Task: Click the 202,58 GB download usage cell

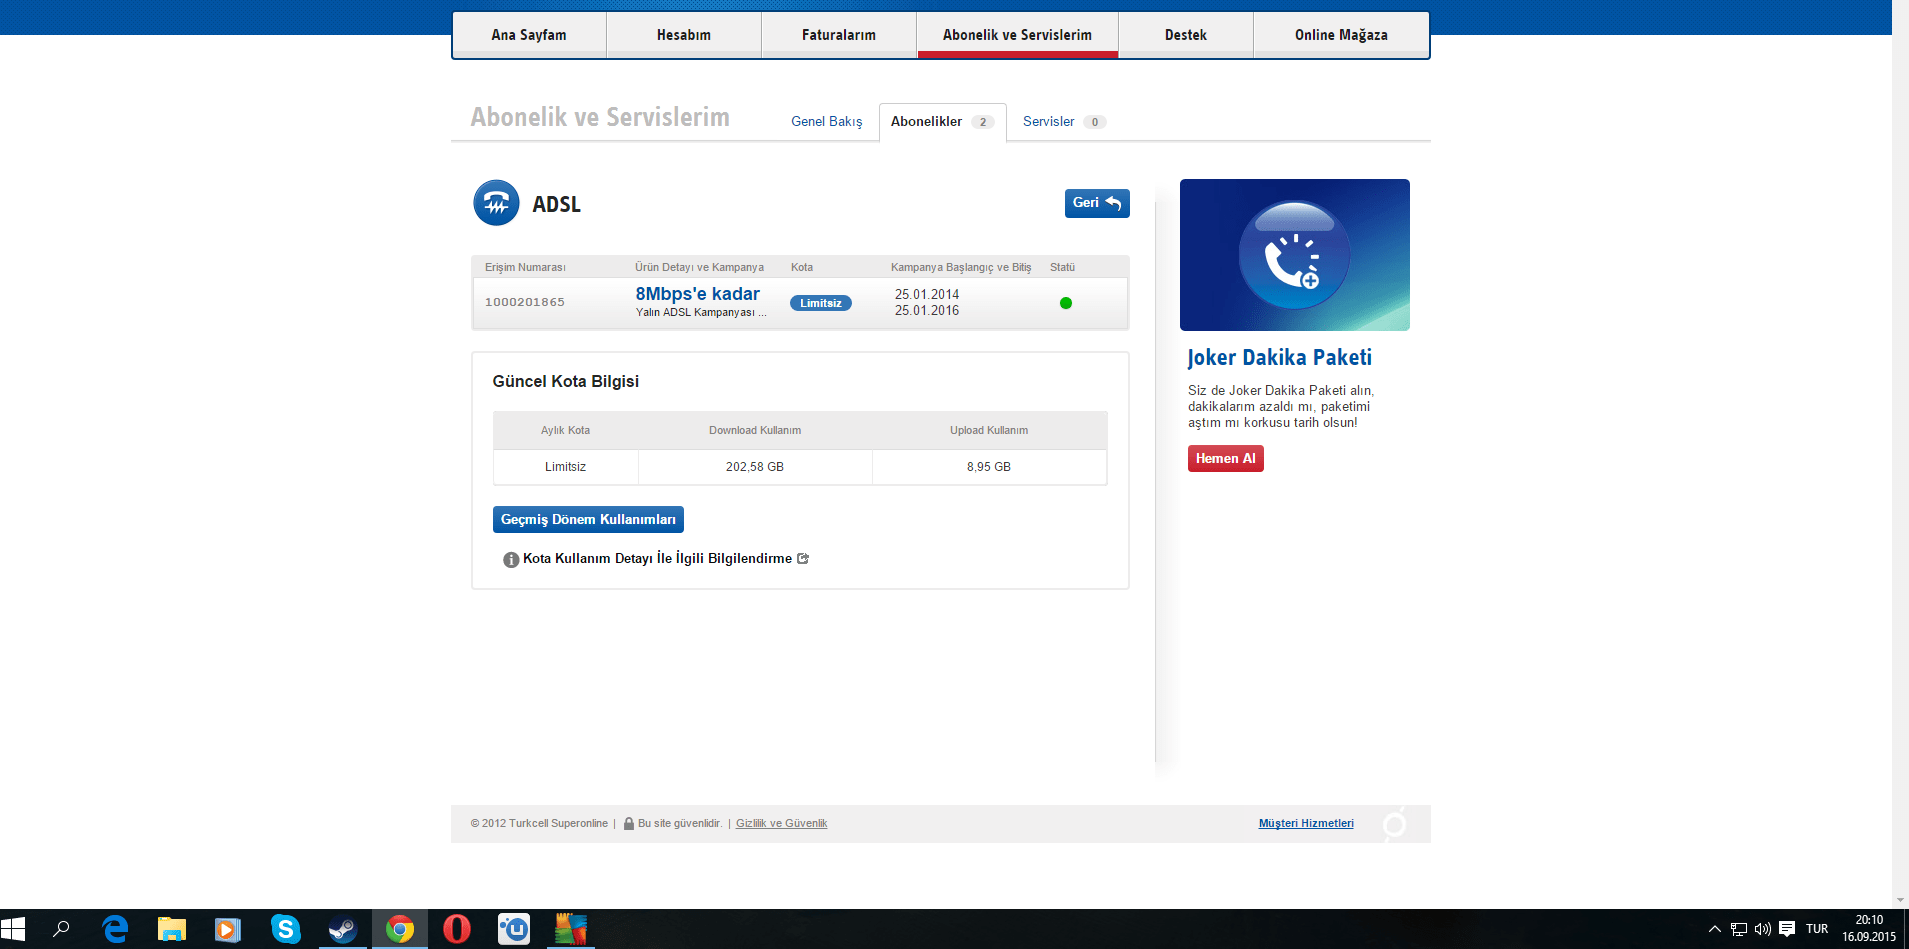Action: point(755,467)
